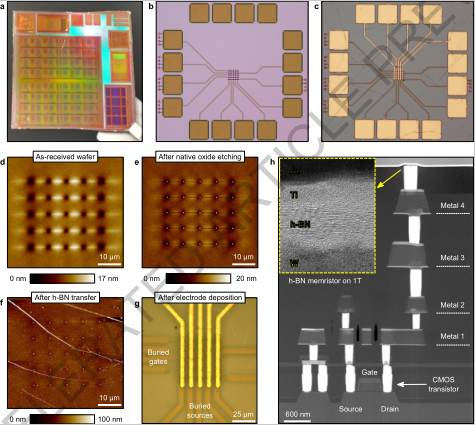Select the '10 µm' scale bar in panel f
Viewport: 475px width, 425px height.
(110, 400)
